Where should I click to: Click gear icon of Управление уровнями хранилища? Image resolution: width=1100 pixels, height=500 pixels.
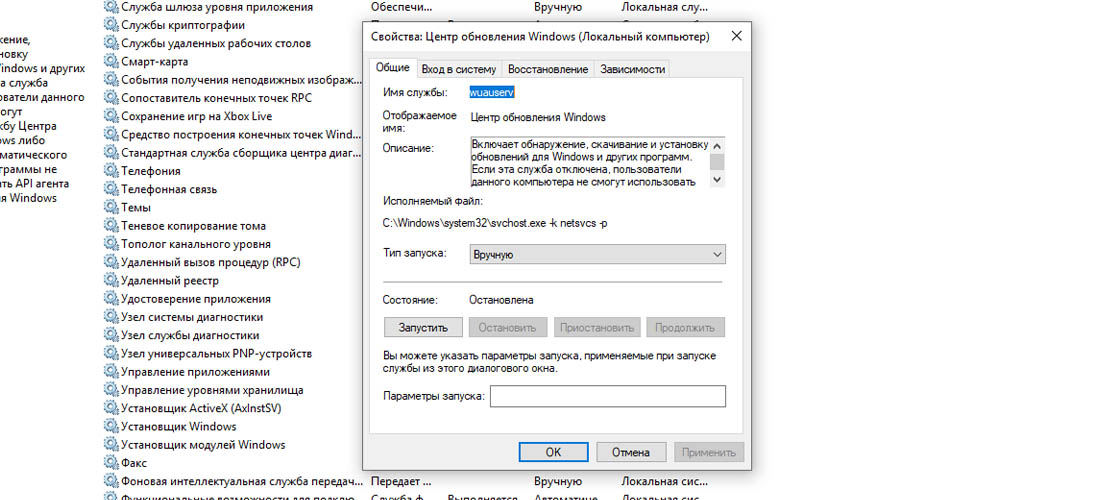point(111,390)
